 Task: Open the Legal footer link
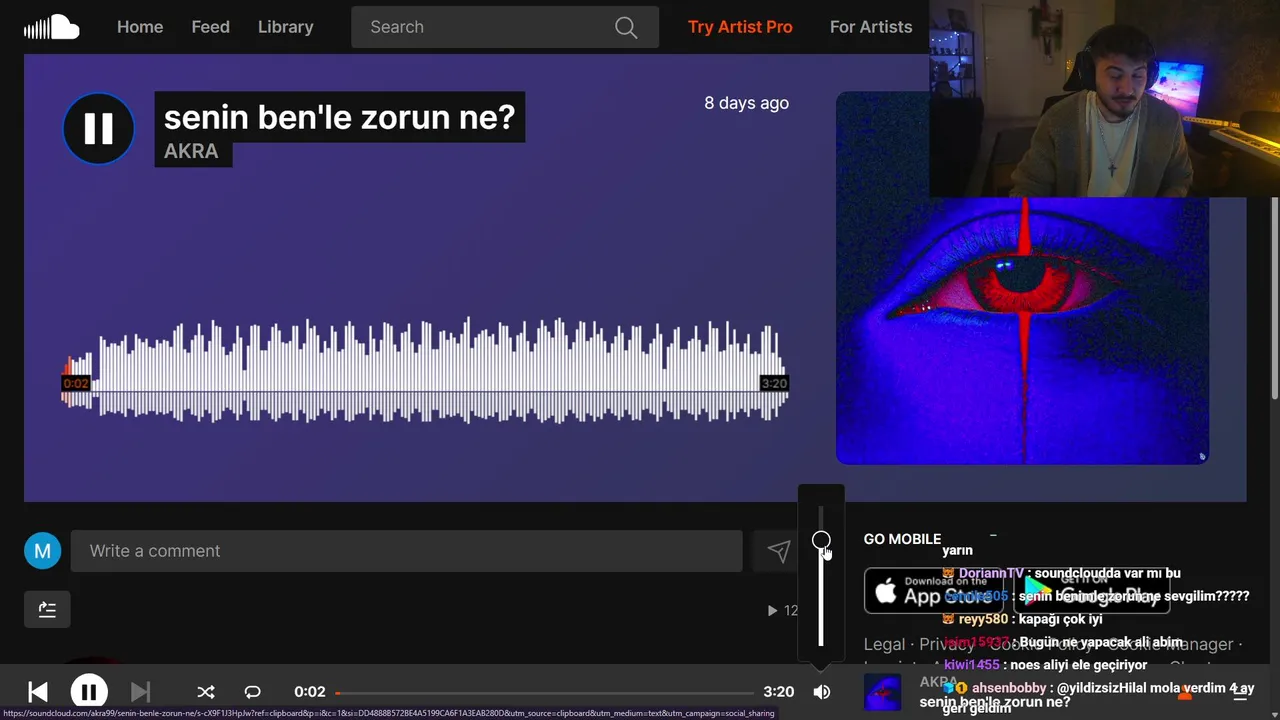click(x=884, y=645)
